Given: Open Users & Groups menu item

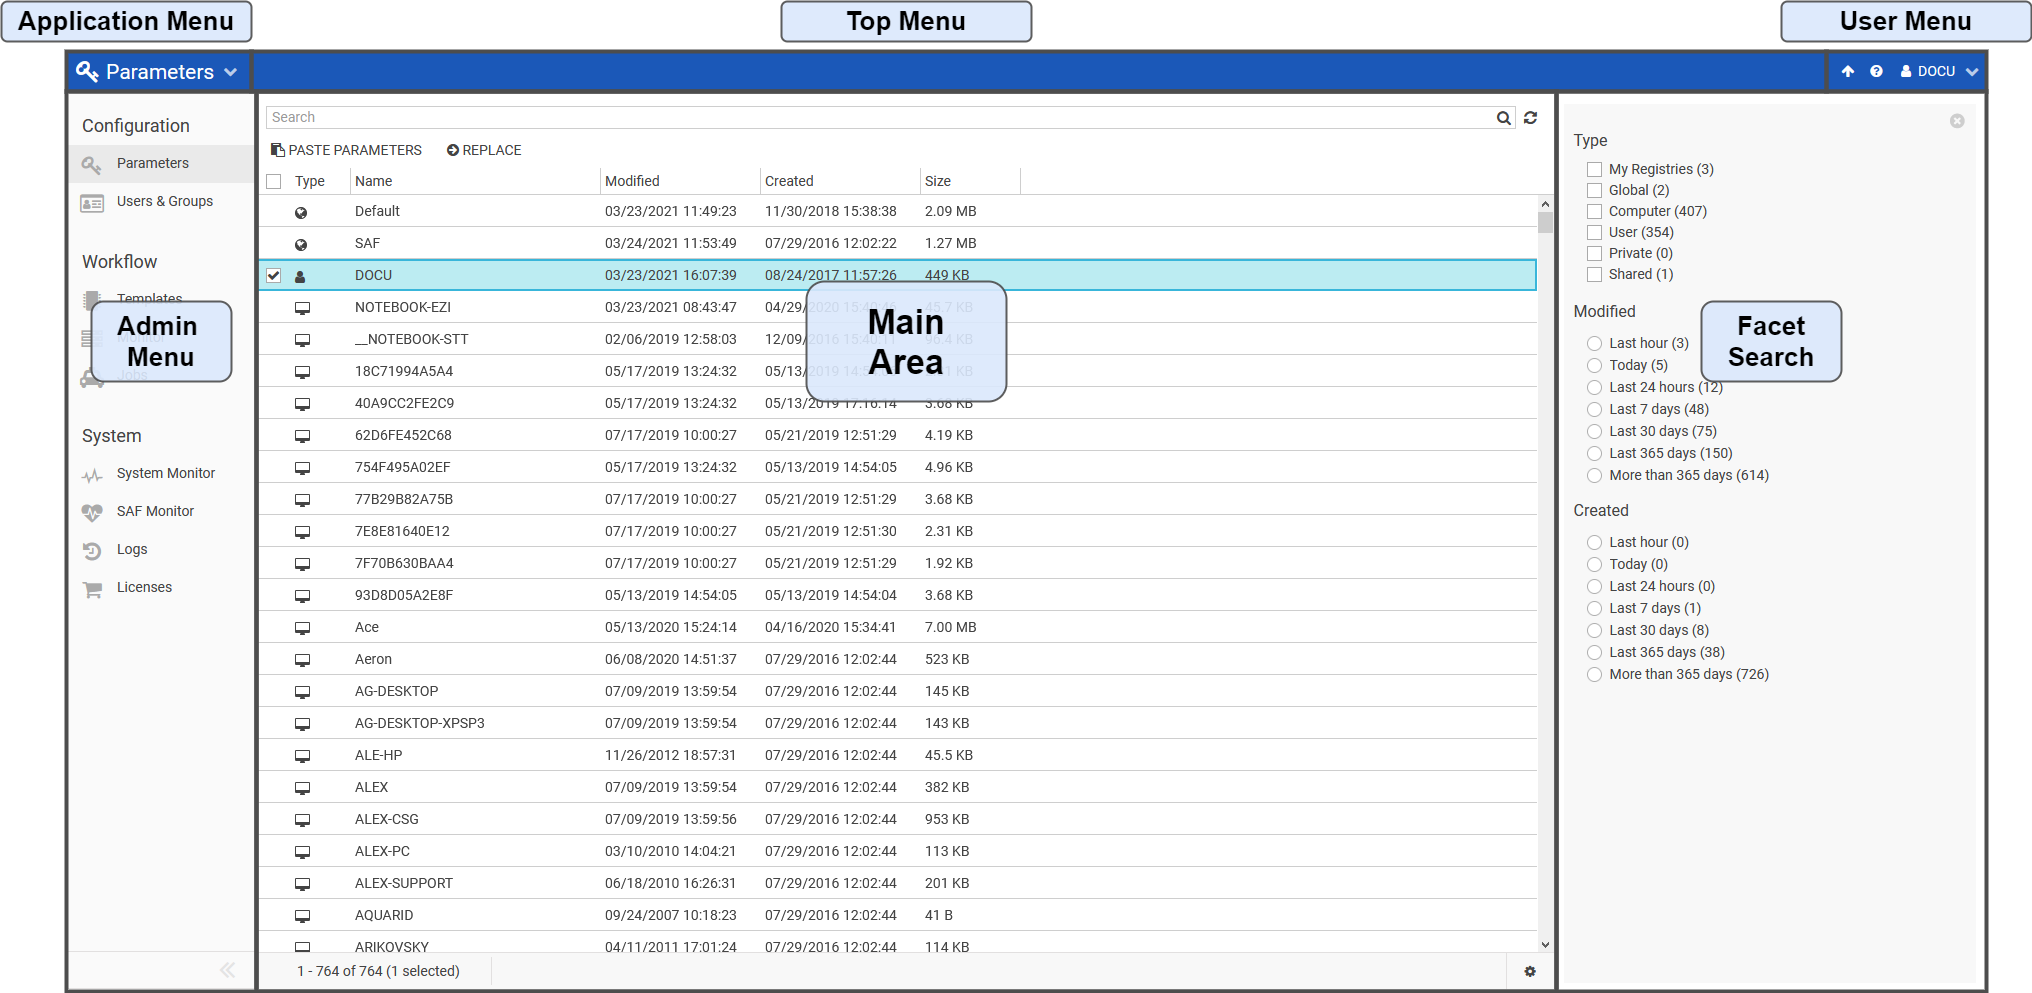Looking at the screenshot, I should coord(164,201).
